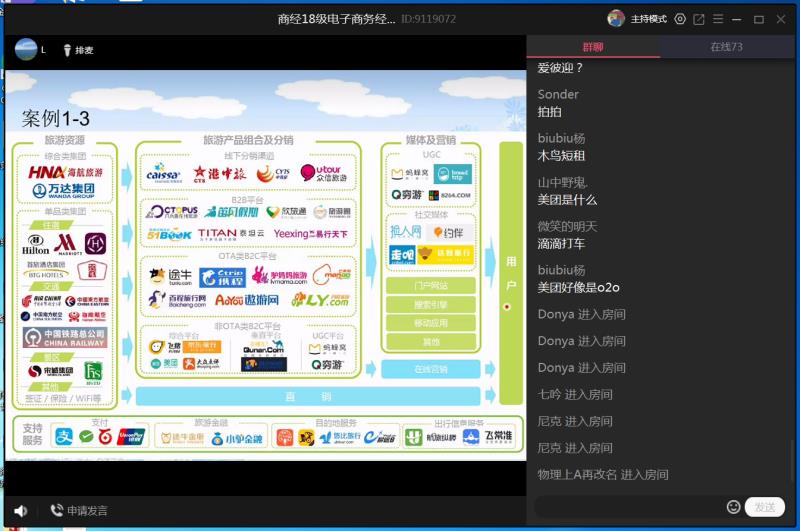Click presenter L's round avatar
Viewport: 800px width, 531px height.
click(25, 49)
